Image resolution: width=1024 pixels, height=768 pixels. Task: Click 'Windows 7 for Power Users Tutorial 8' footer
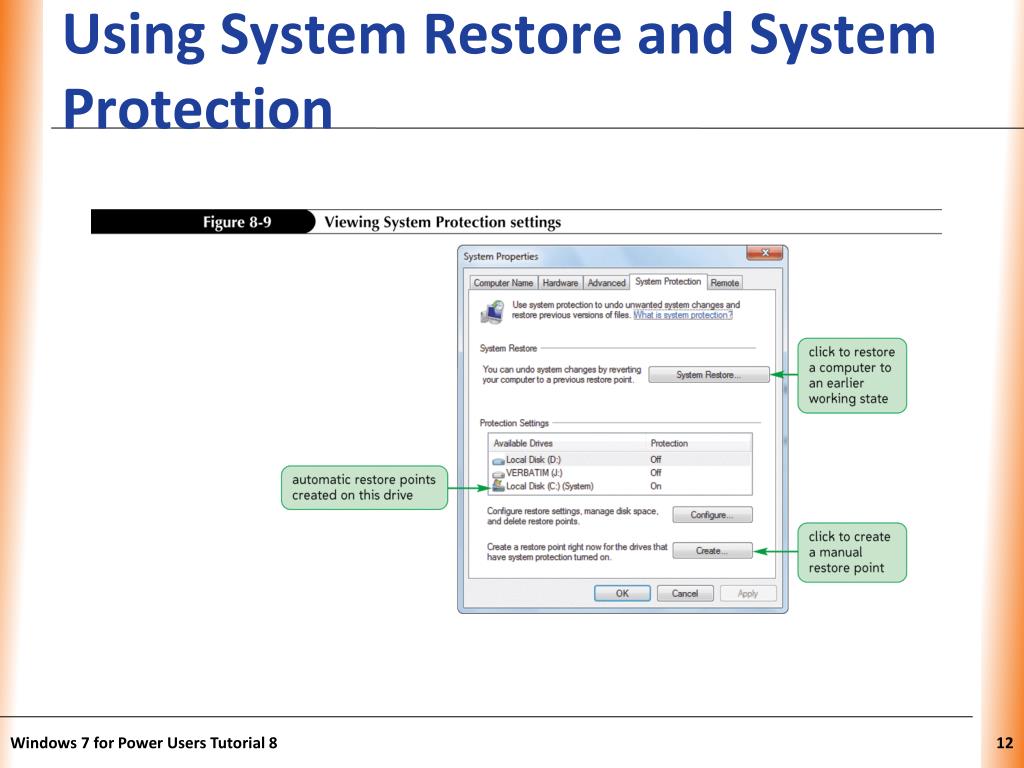144,743
